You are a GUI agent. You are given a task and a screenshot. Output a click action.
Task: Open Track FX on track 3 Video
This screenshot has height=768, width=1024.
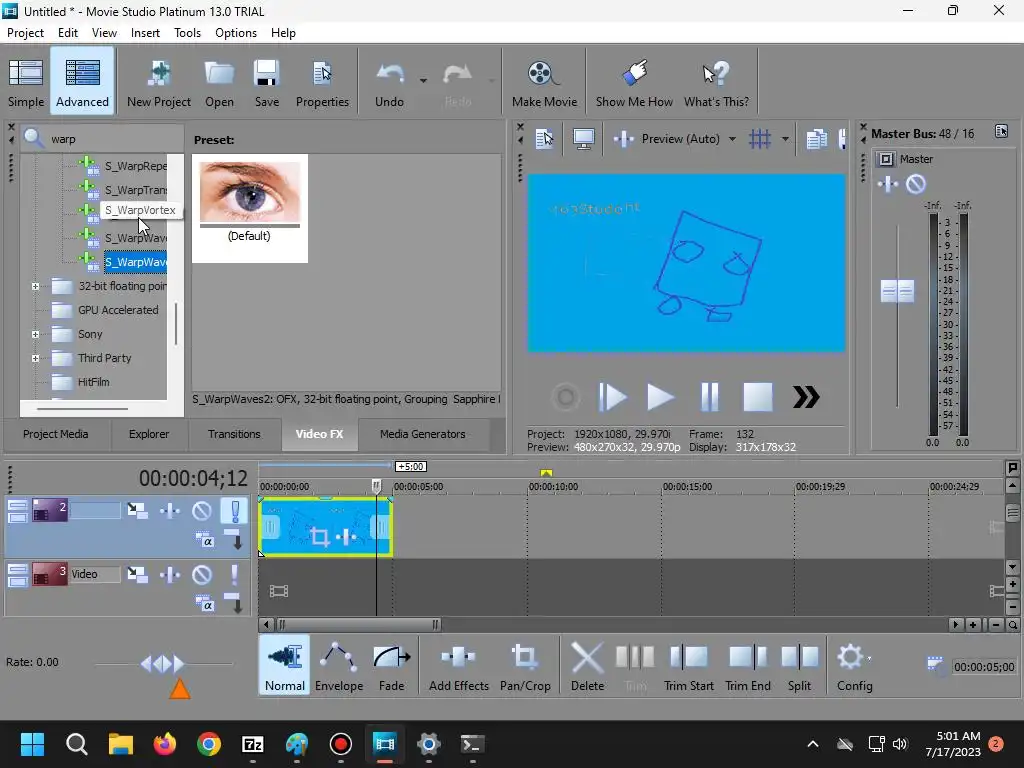(x=170, y=574)
